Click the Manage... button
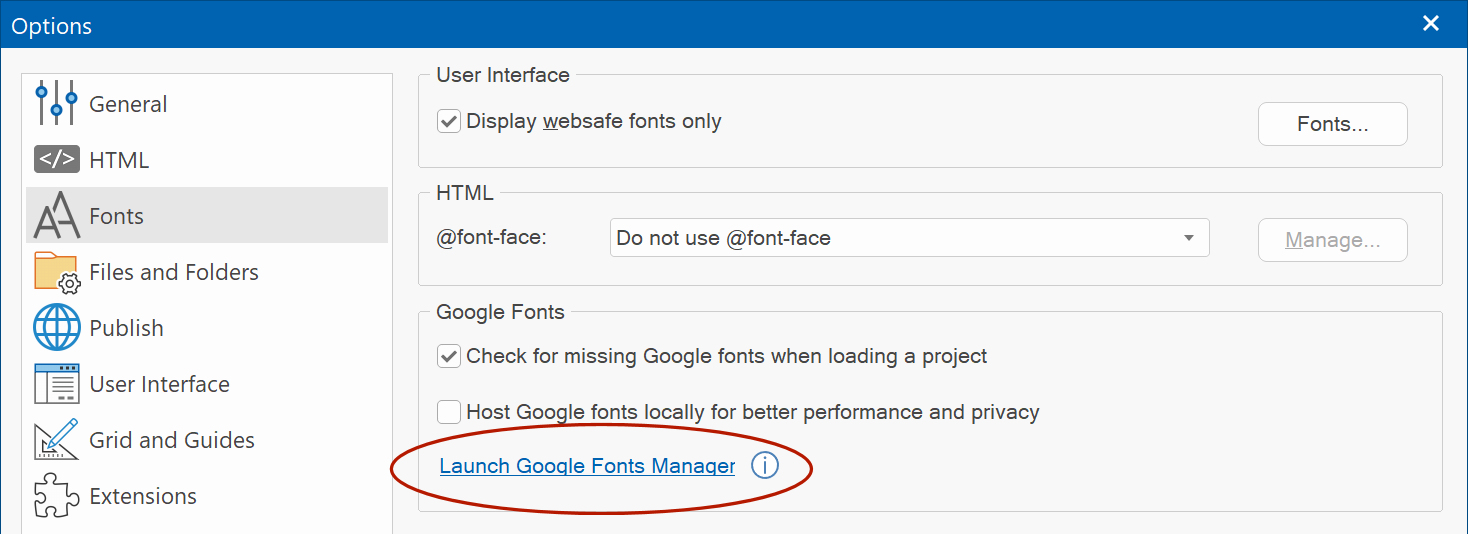The height and width of the screenshot is (534, 1468). [x=1332, y=240]
